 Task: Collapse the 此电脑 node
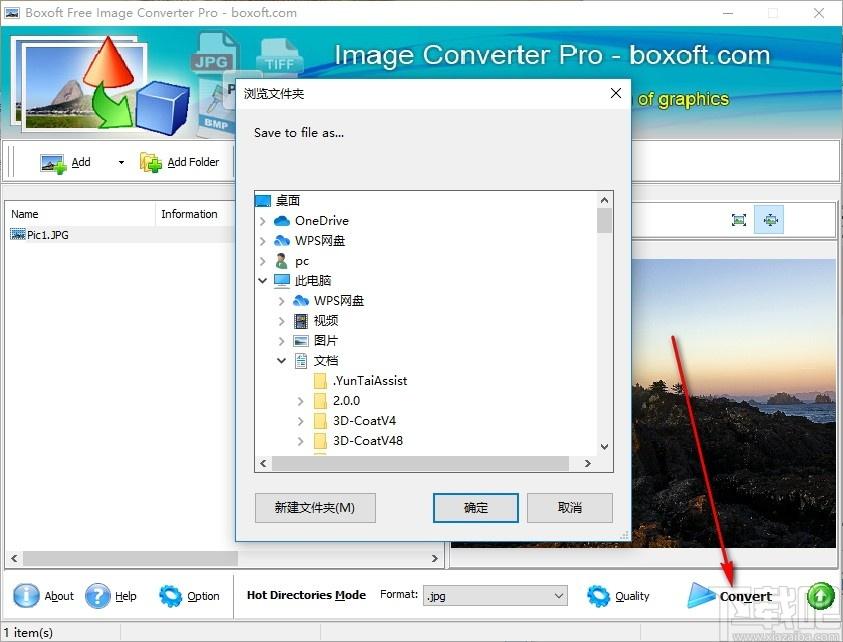[x=262, y=281]
